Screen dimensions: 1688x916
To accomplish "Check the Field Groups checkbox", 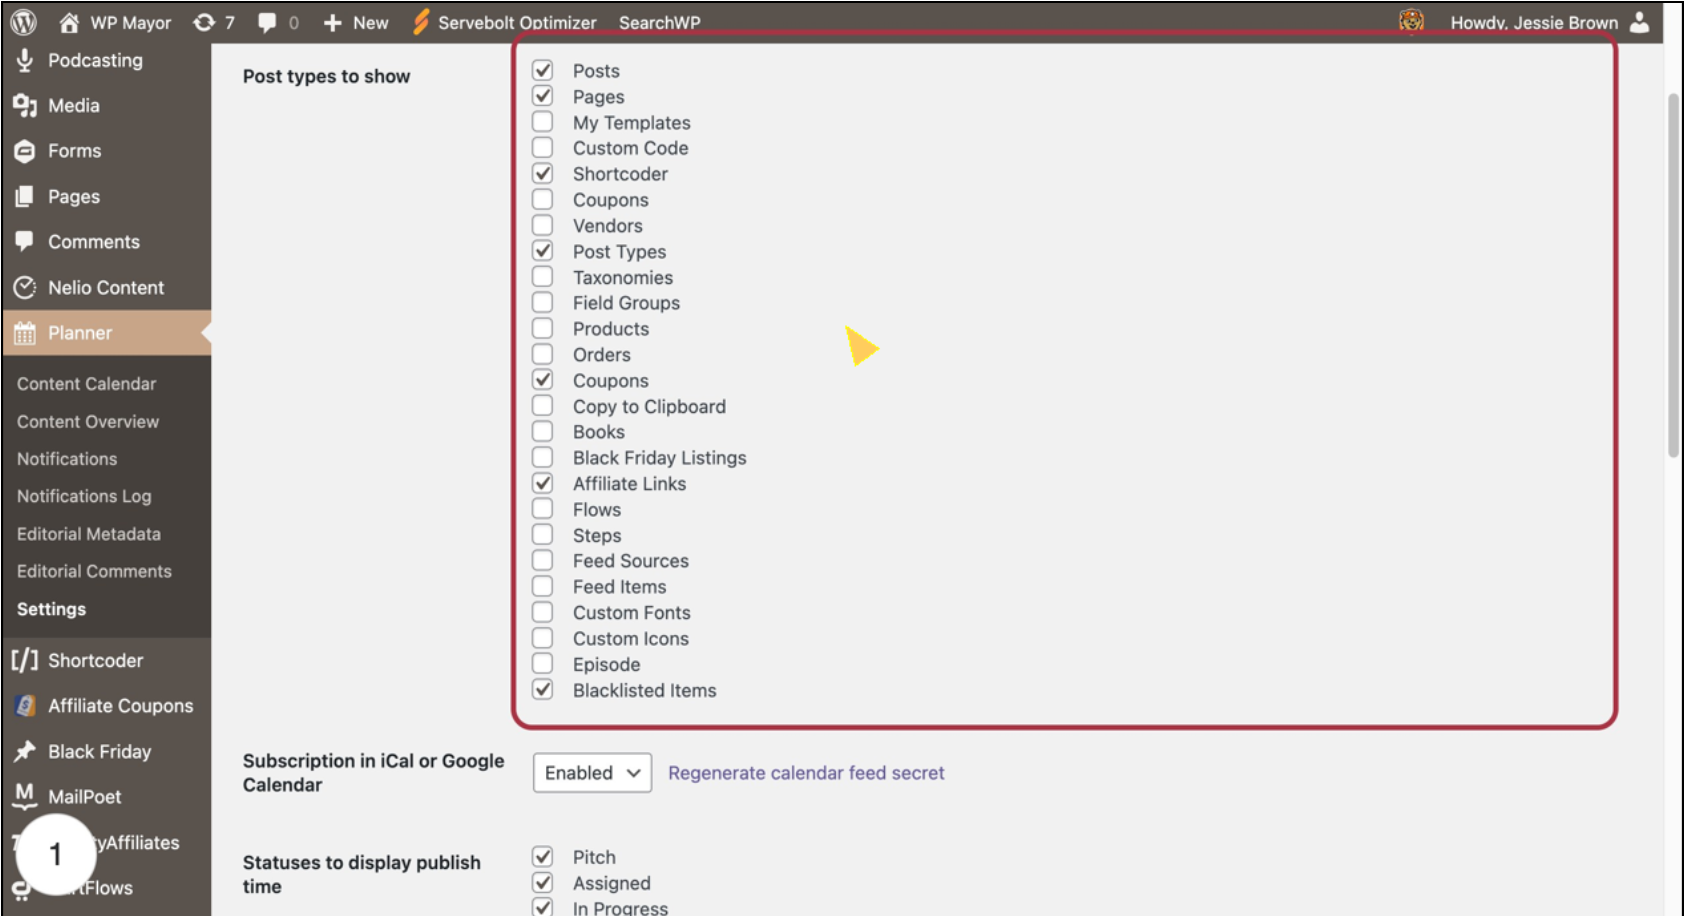I will 542,302.
